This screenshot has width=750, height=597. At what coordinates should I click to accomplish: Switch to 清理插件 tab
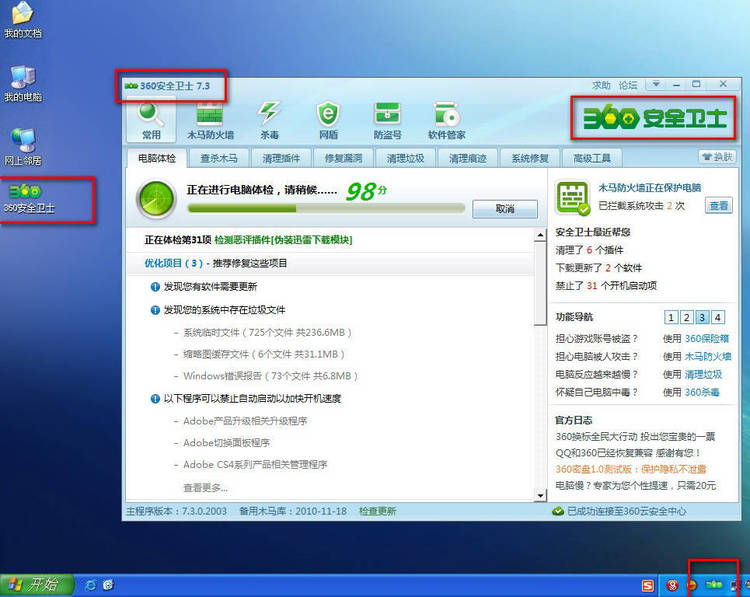point(281,158)
